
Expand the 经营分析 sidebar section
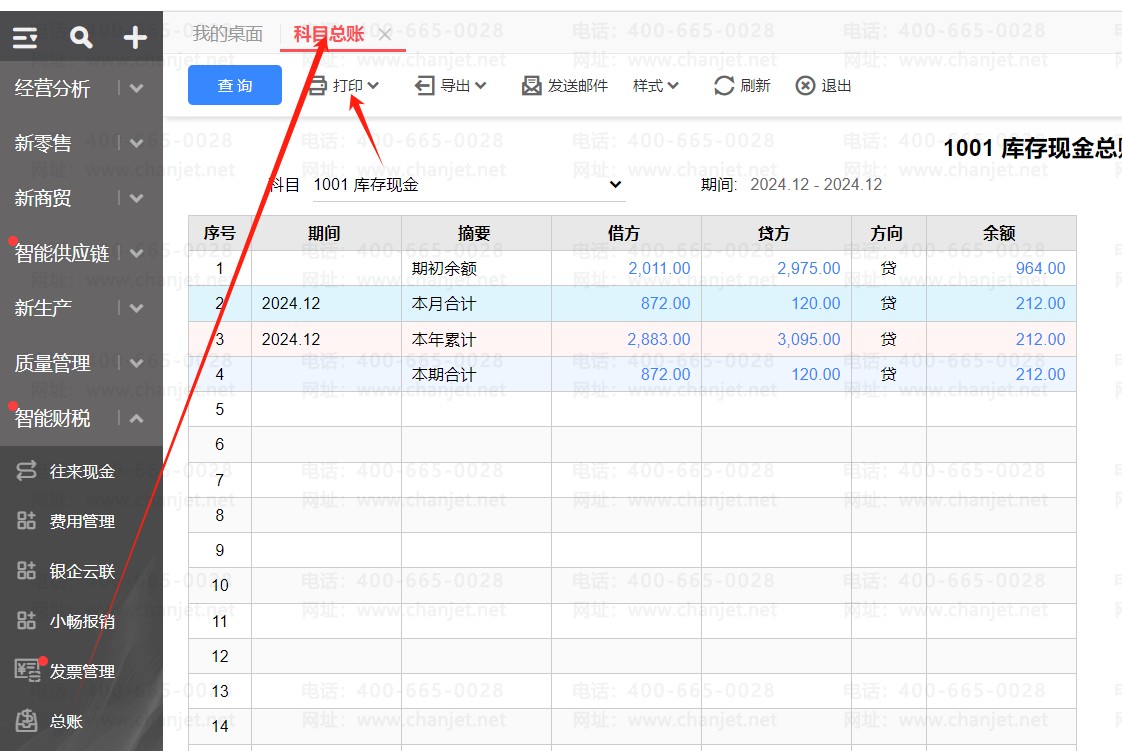137,88
